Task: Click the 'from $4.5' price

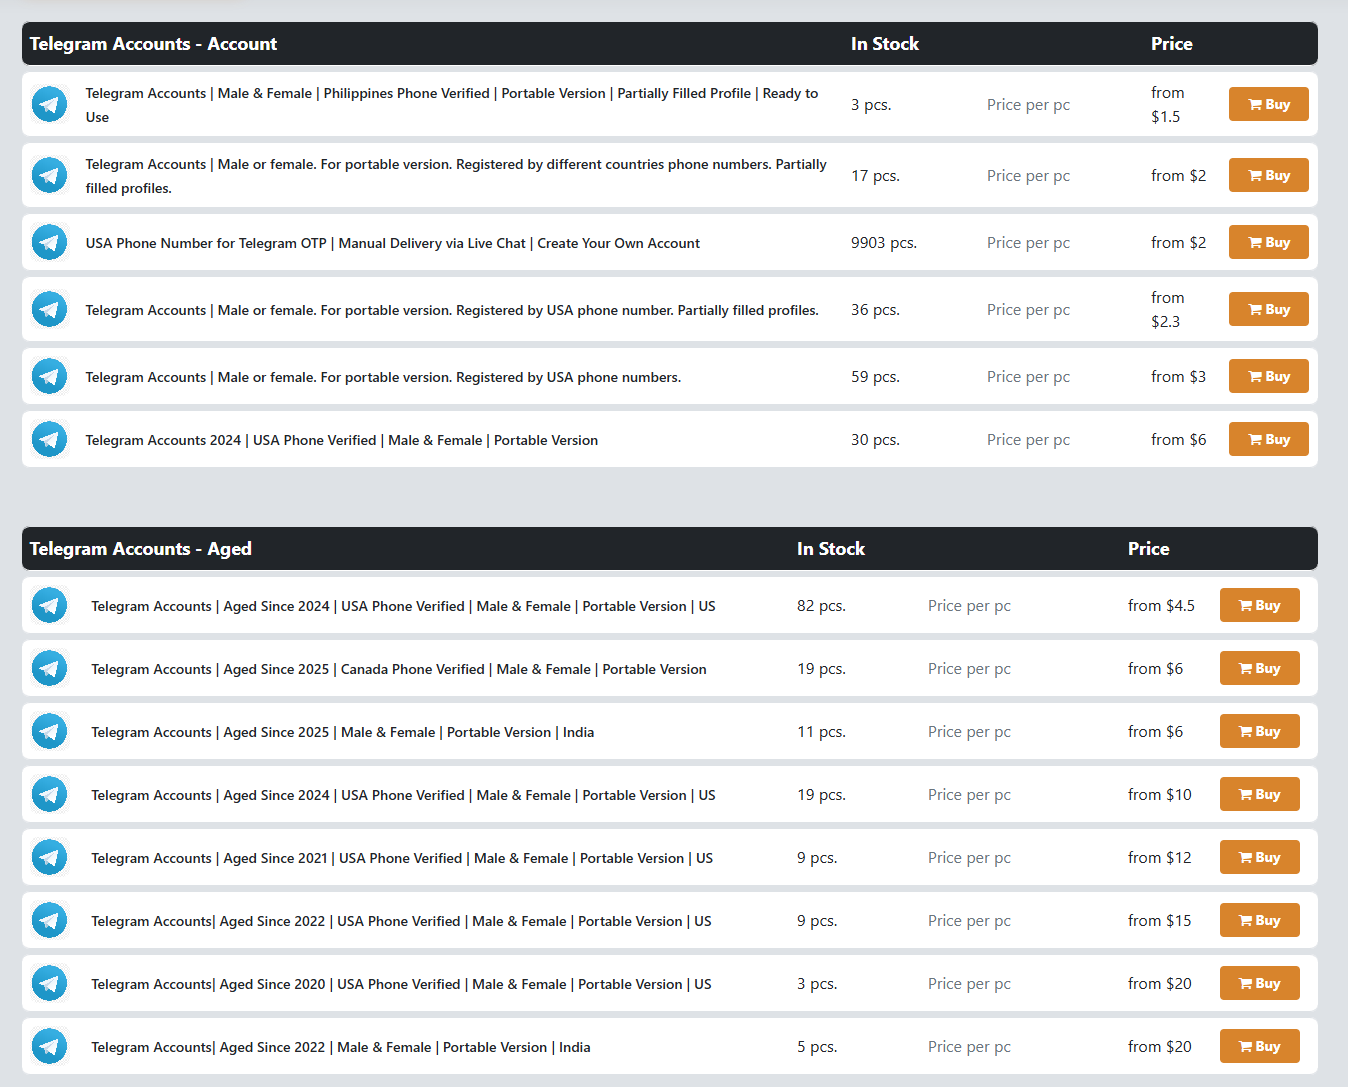Action: (1161, 606)
